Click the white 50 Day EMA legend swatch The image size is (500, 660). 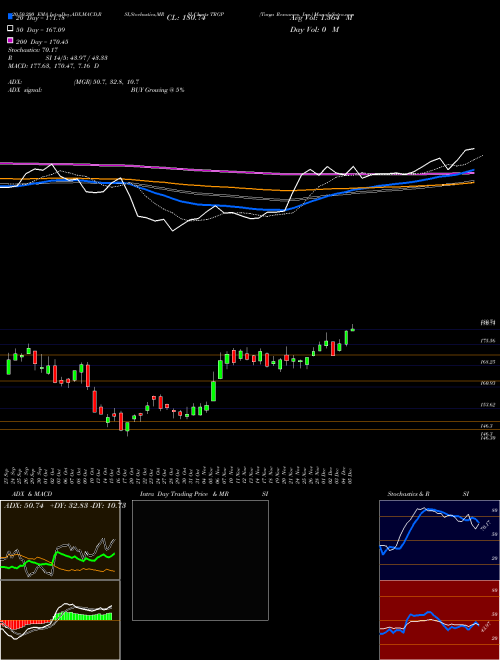click(11, 29)
